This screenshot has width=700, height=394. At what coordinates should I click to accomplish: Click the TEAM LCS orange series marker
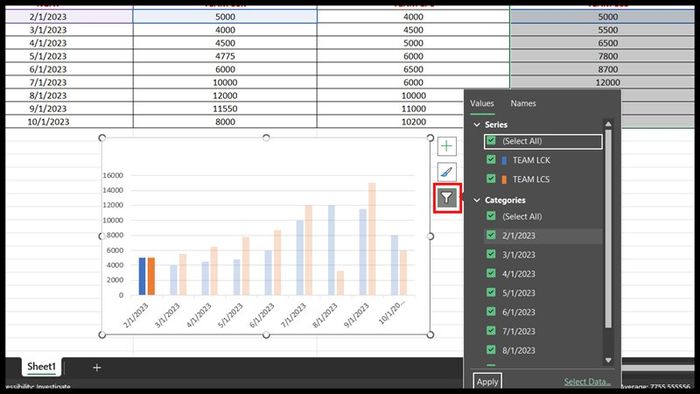(504, 179)
